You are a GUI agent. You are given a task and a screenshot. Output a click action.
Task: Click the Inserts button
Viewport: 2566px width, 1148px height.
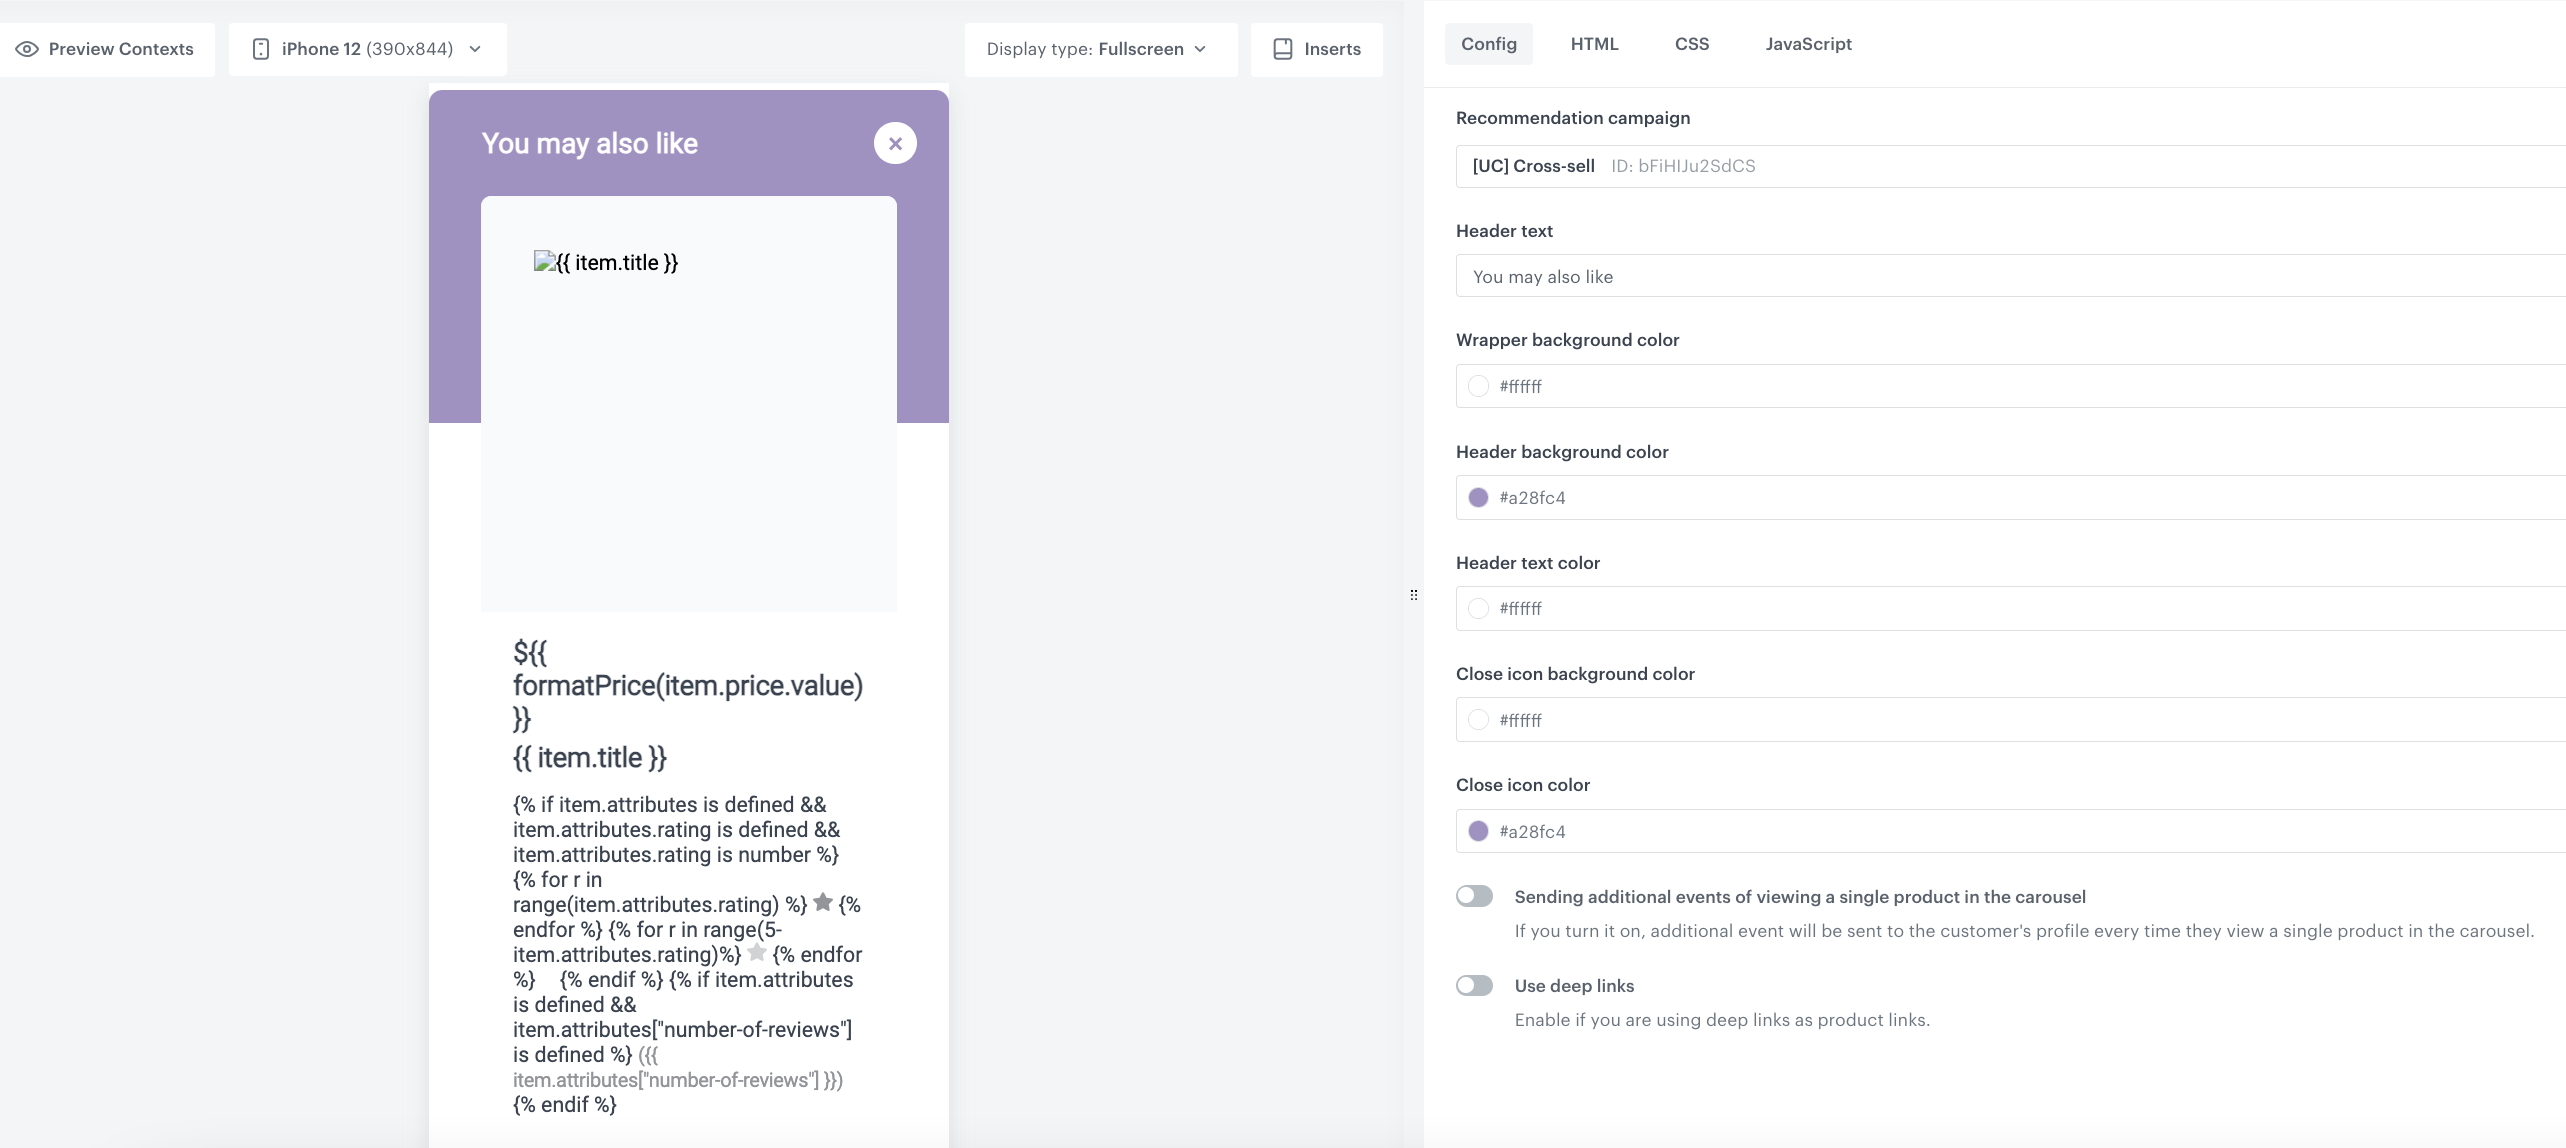pyautogui.click(x=1315, y=48)
